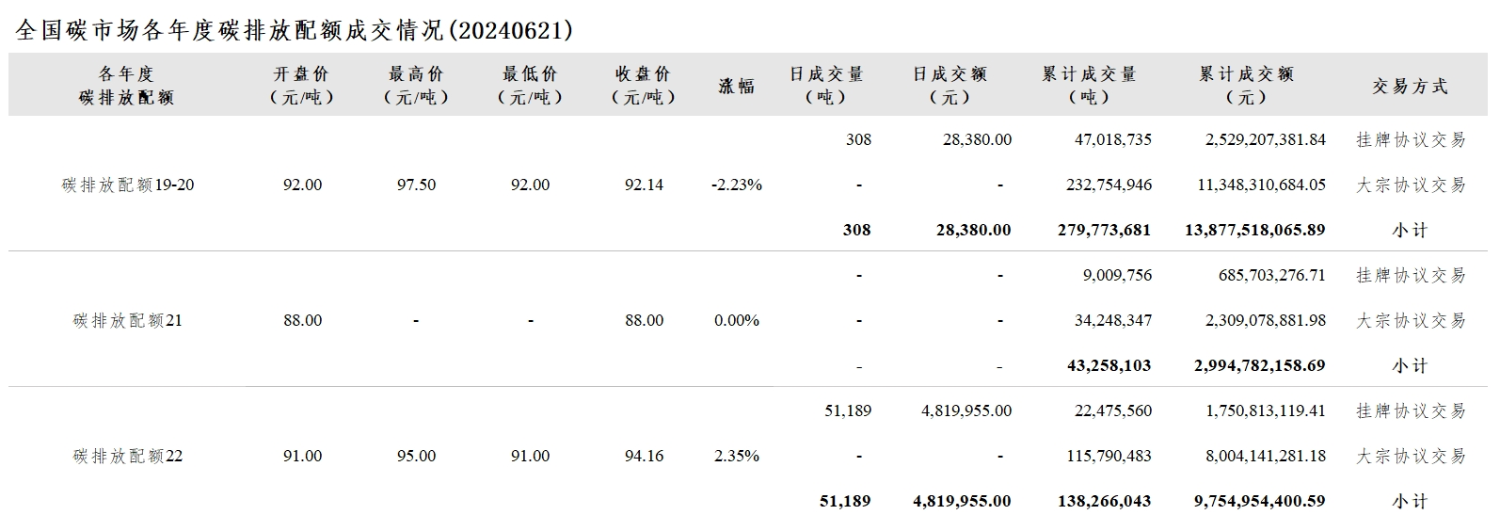Click the 97.50 highest price cell
The image size is (1500, 531).
(416, 185)
